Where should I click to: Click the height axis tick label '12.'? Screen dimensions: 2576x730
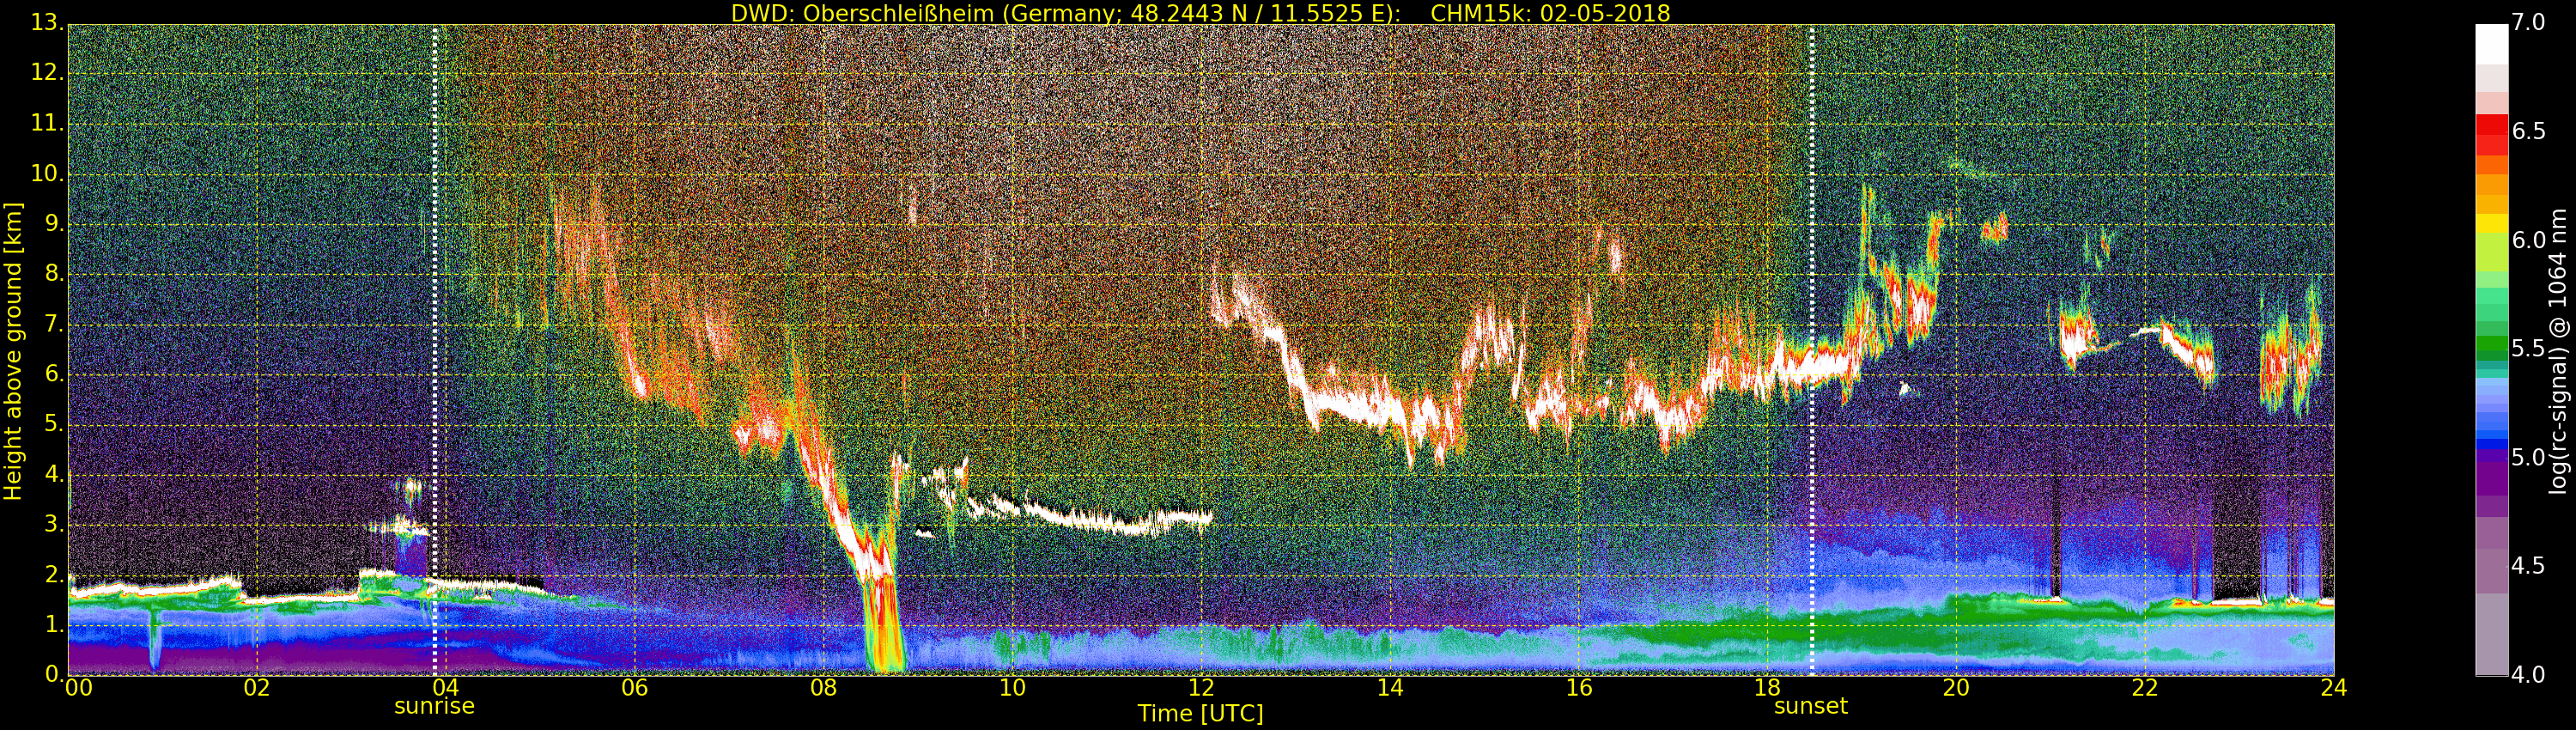point(47,73)
